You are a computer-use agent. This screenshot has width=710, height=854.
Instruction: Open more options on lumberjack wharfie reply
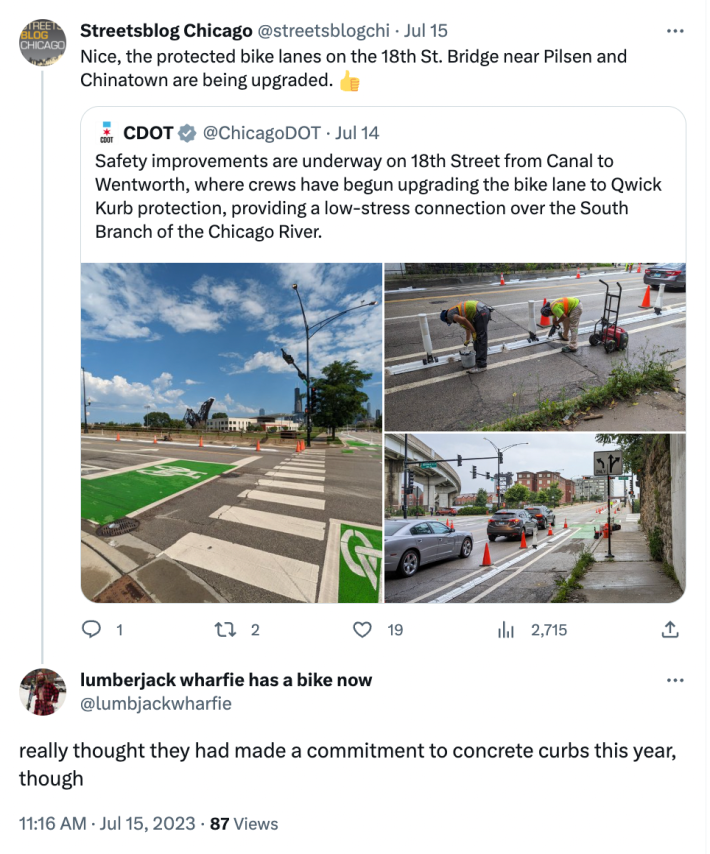tap(675, 680)
